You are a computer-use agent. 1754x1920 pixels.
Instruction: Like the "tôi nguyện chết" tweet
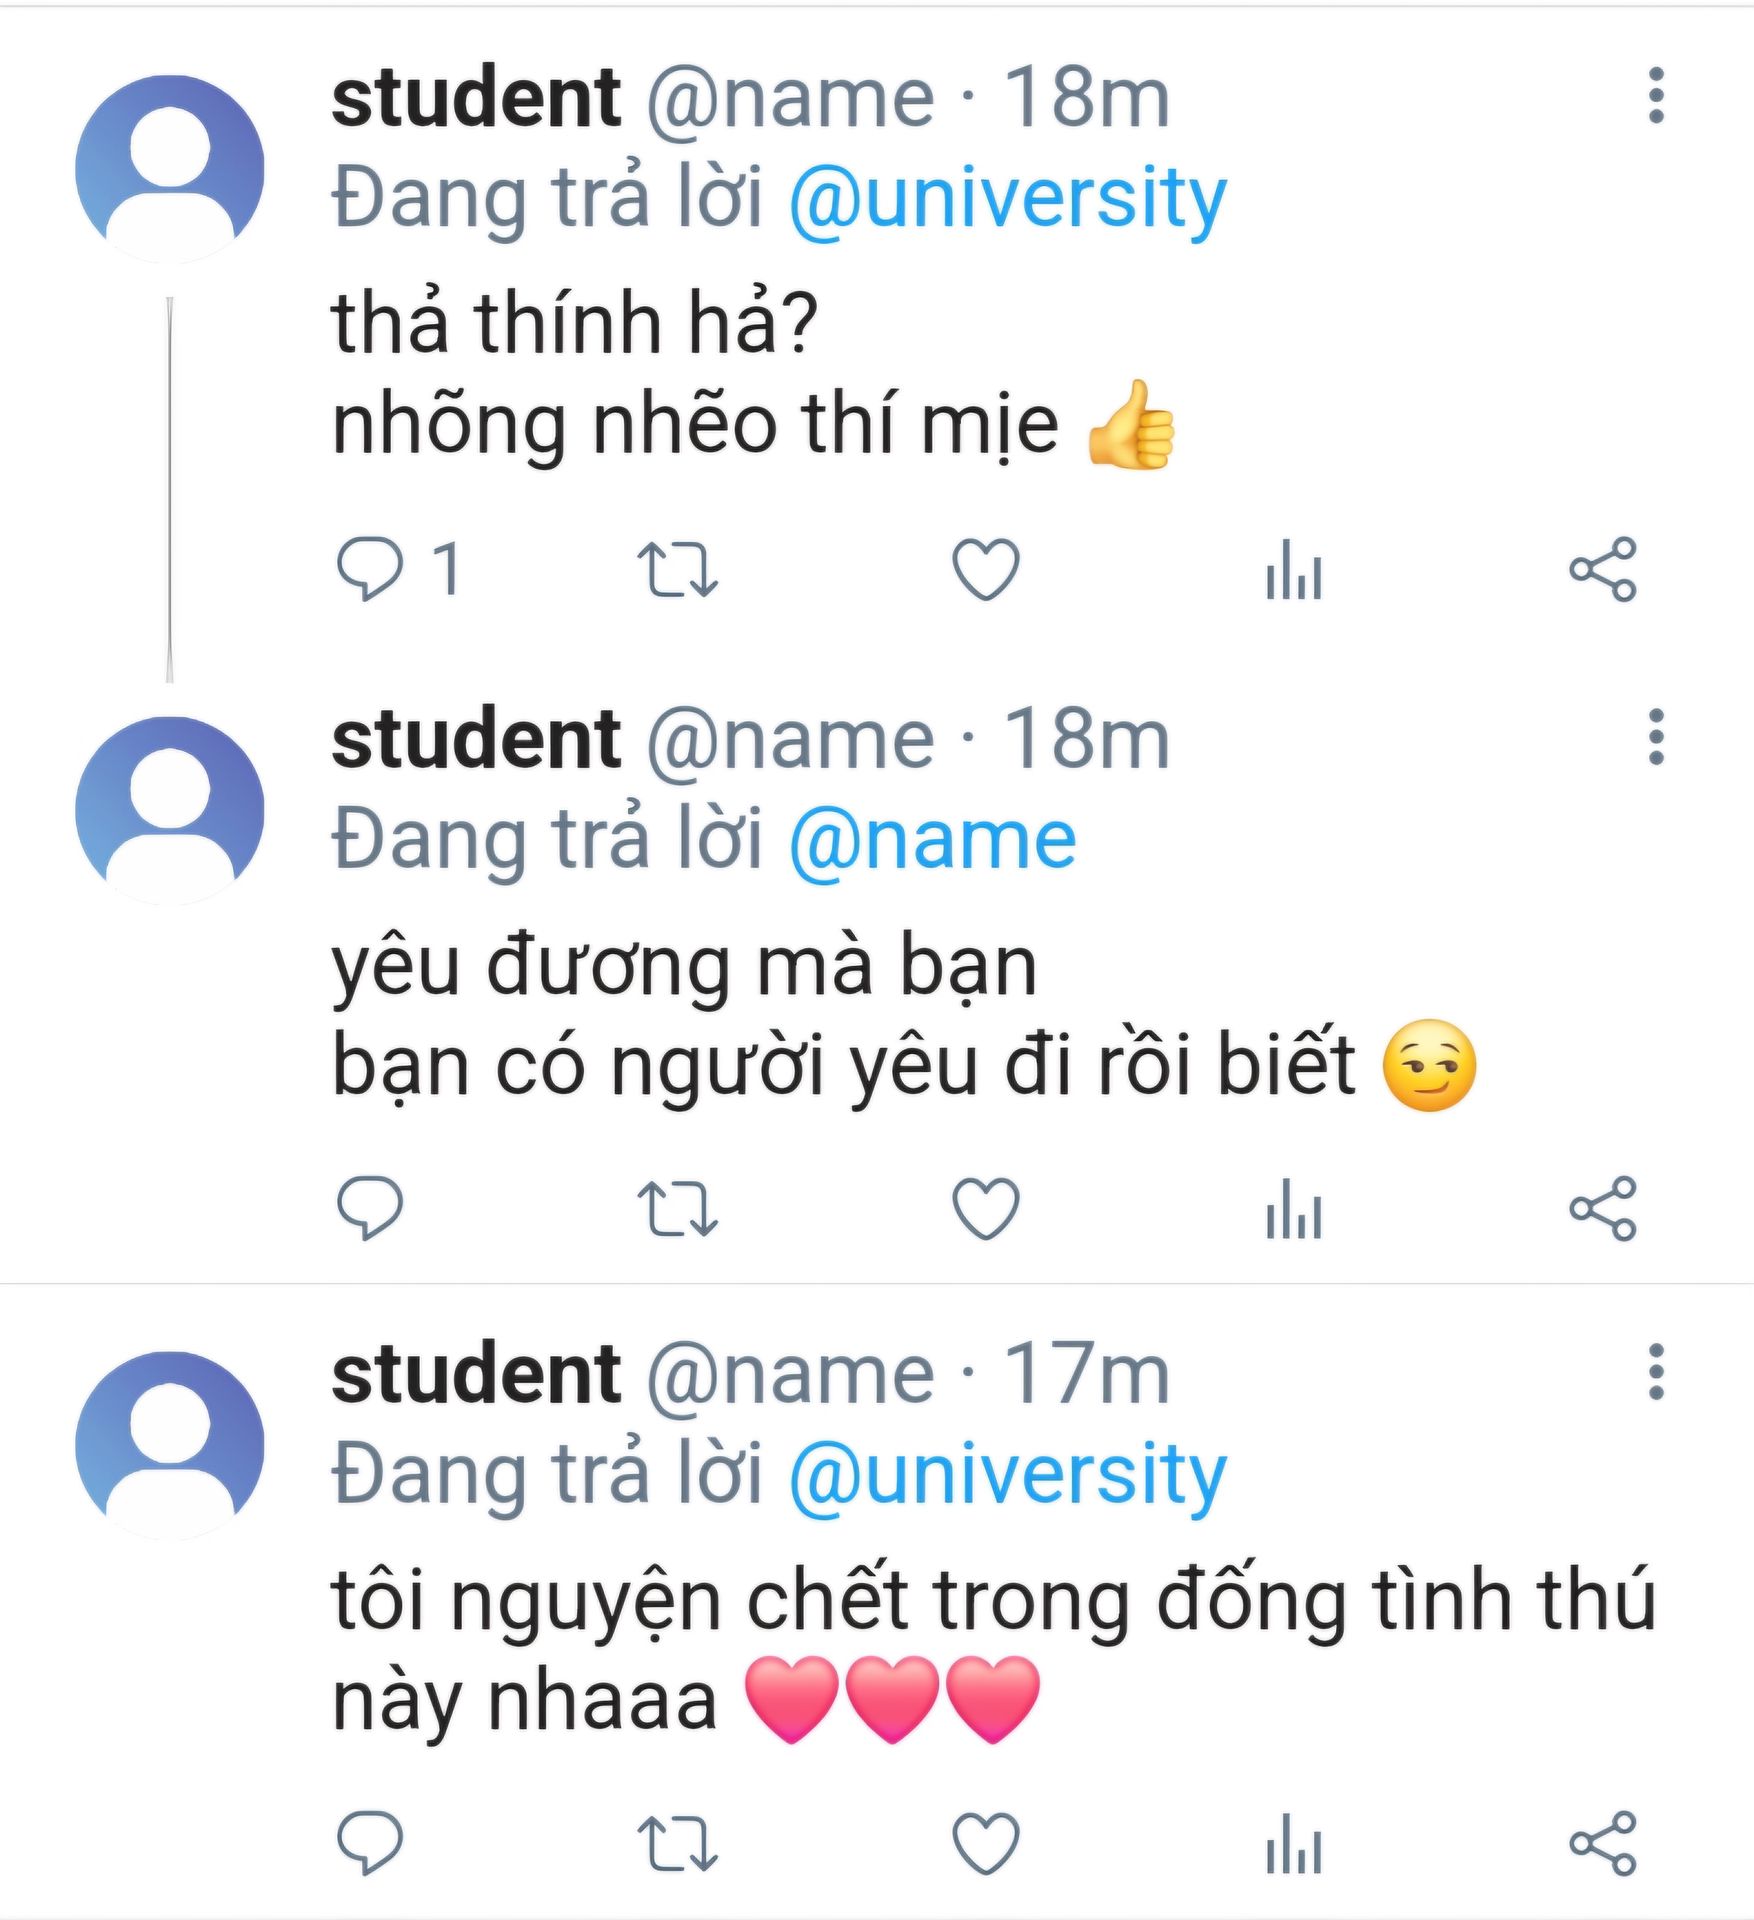click(x=986, y=1842)
